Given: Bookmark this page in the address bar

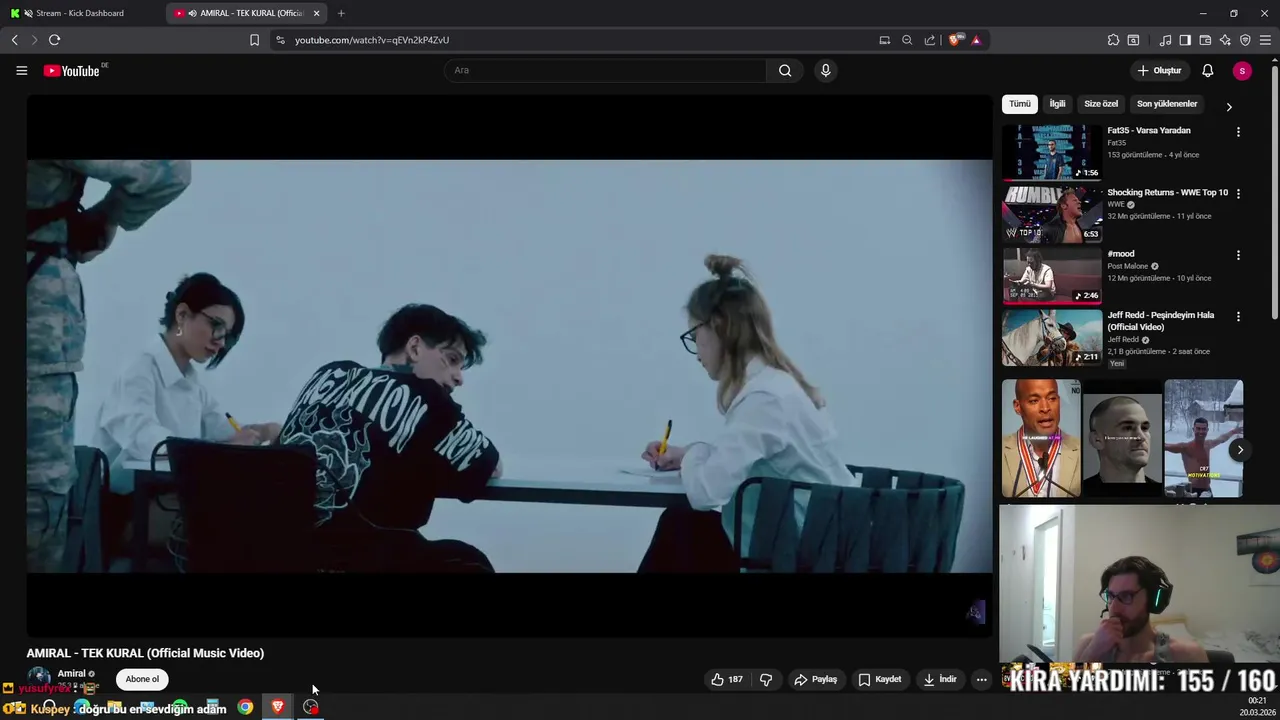Looking at the screenshot, I should coord(254,40).
